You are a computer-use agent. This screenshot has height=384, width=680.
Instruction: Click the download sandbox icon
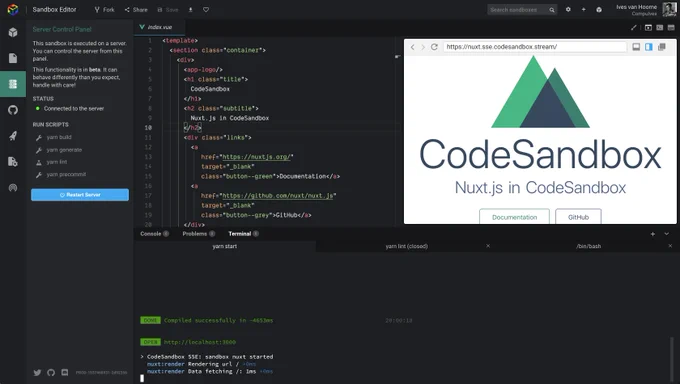(190, 10)
